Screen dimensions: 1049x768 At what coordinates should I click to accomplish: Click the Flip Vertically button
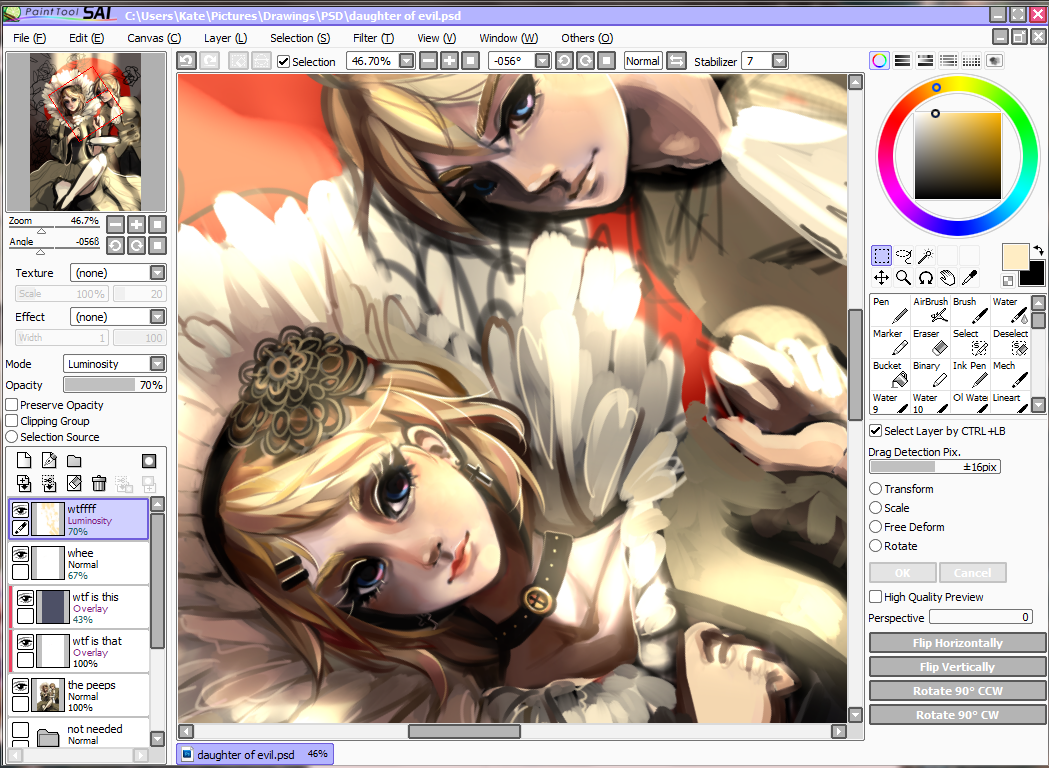[957, 667]
